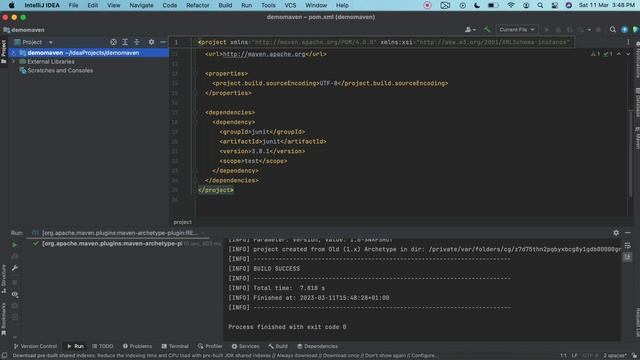Toggle the eye view options in Run panel

coord(15,294)
